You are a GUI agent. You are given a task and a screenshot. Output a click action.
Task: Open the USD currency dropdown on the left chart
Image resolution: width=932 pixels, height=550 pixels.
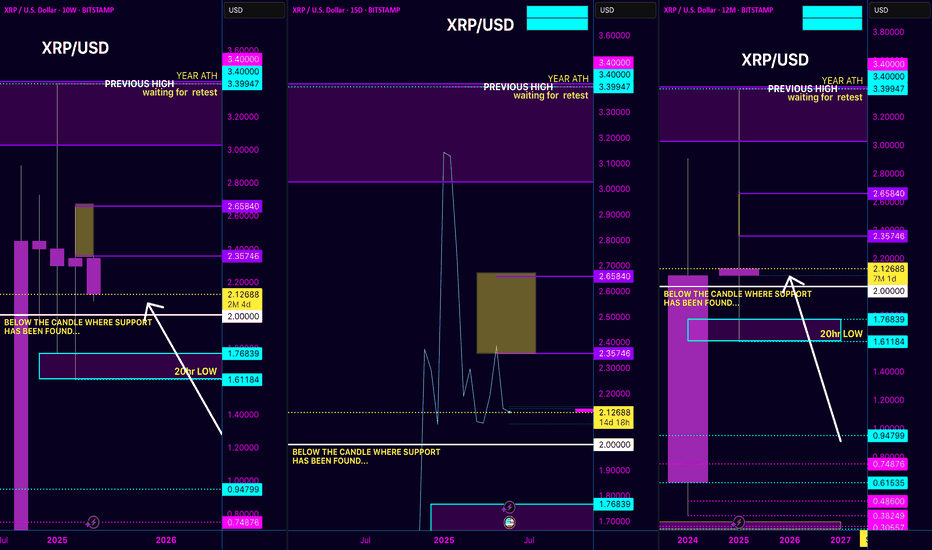click(254, 10)
